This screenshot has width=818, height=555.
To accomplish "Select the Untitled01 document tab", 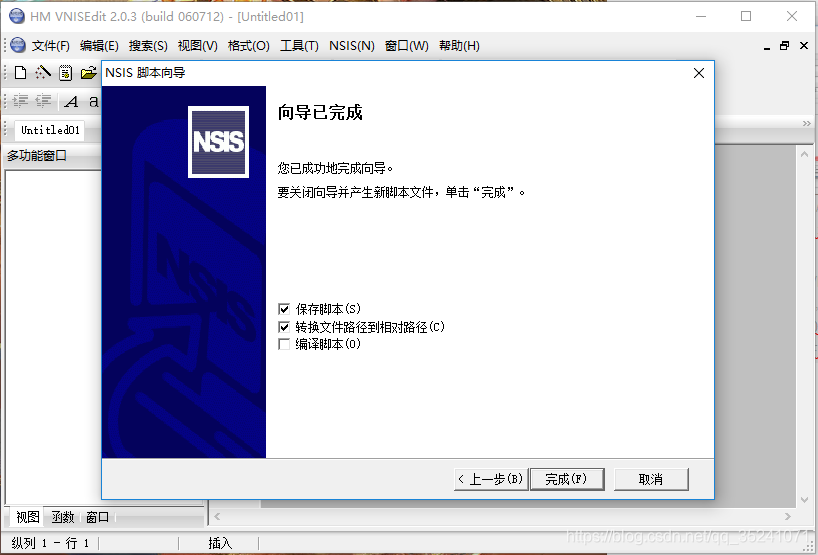I will point(50,130).
